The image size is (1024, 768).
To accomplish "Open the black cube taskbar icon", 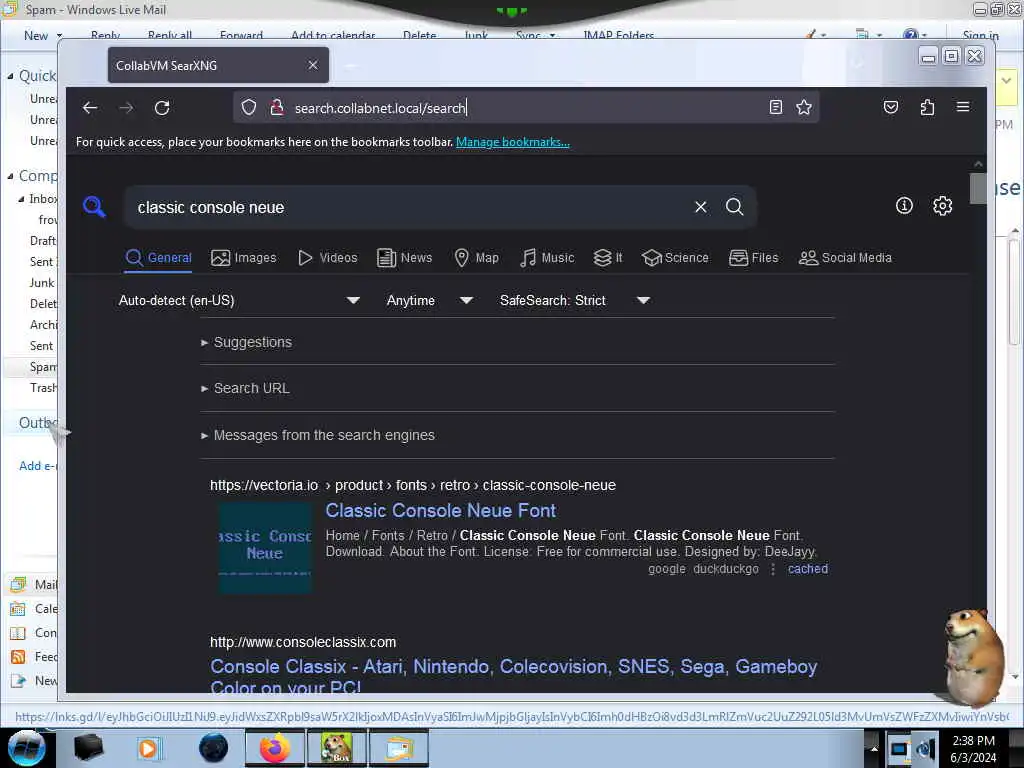I will pyautogui.click(x=89, y=748).
